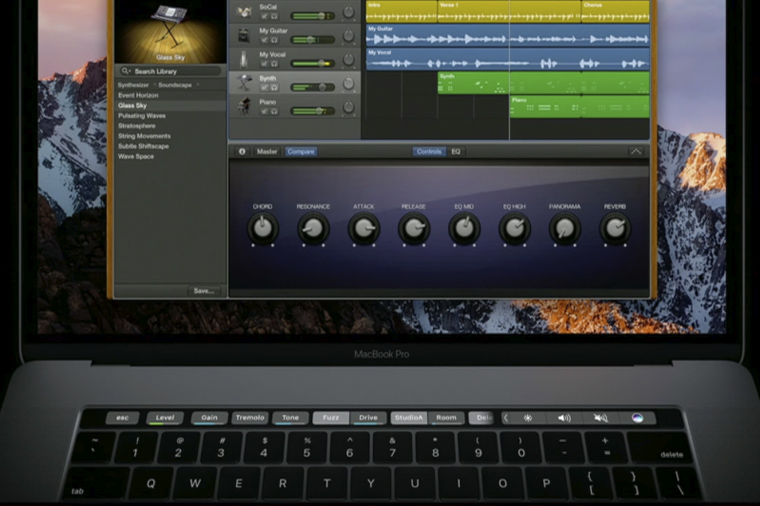Click the Piano track icon
This screenshot has width=760, height=506.
(243, 105)
